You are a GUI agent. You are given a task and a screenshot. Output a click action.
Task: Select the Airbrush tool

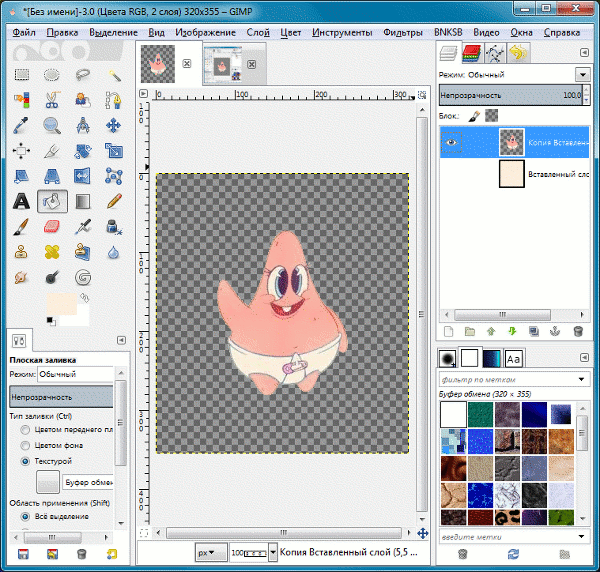83,227
